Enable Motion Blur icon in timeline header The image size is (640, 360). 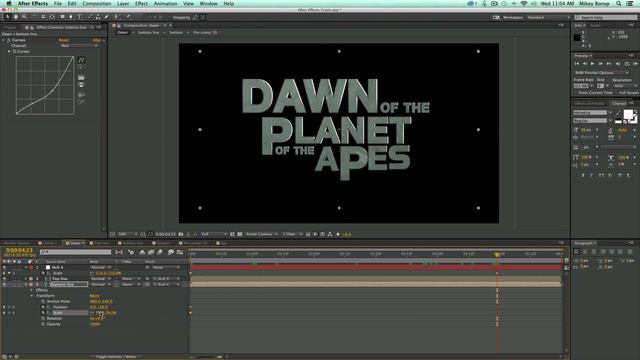160,252
